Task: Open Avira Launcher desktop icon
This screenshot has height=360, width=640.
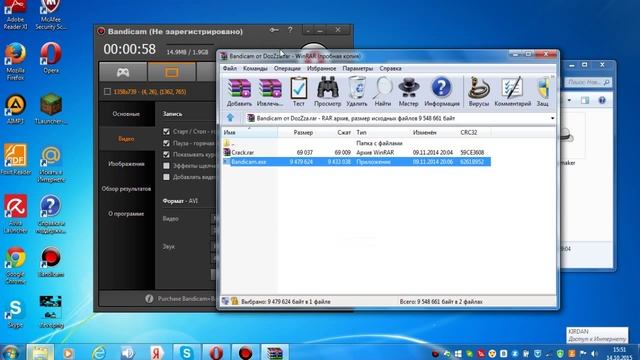Action: click(16, 214)
